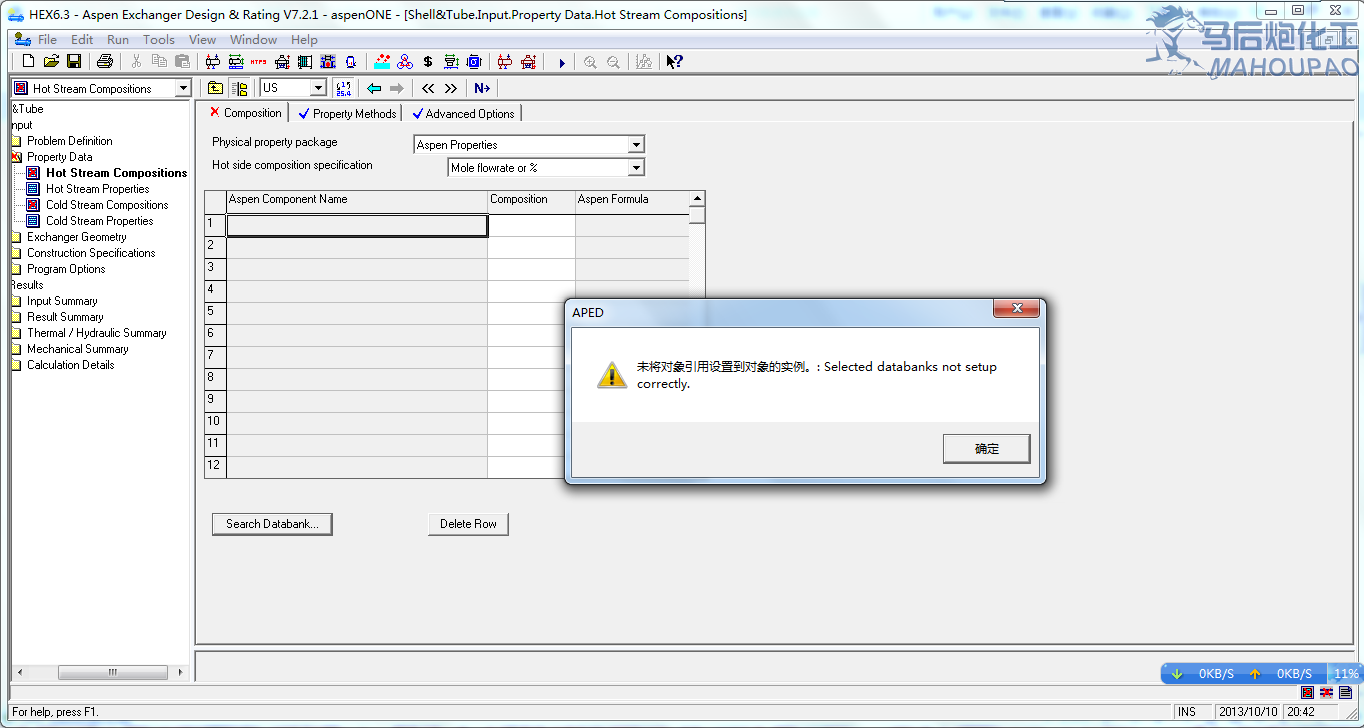The height and width of the screenshot is (728, 1364).
Task: Open the Edit menu
Action: pos(82,40)
